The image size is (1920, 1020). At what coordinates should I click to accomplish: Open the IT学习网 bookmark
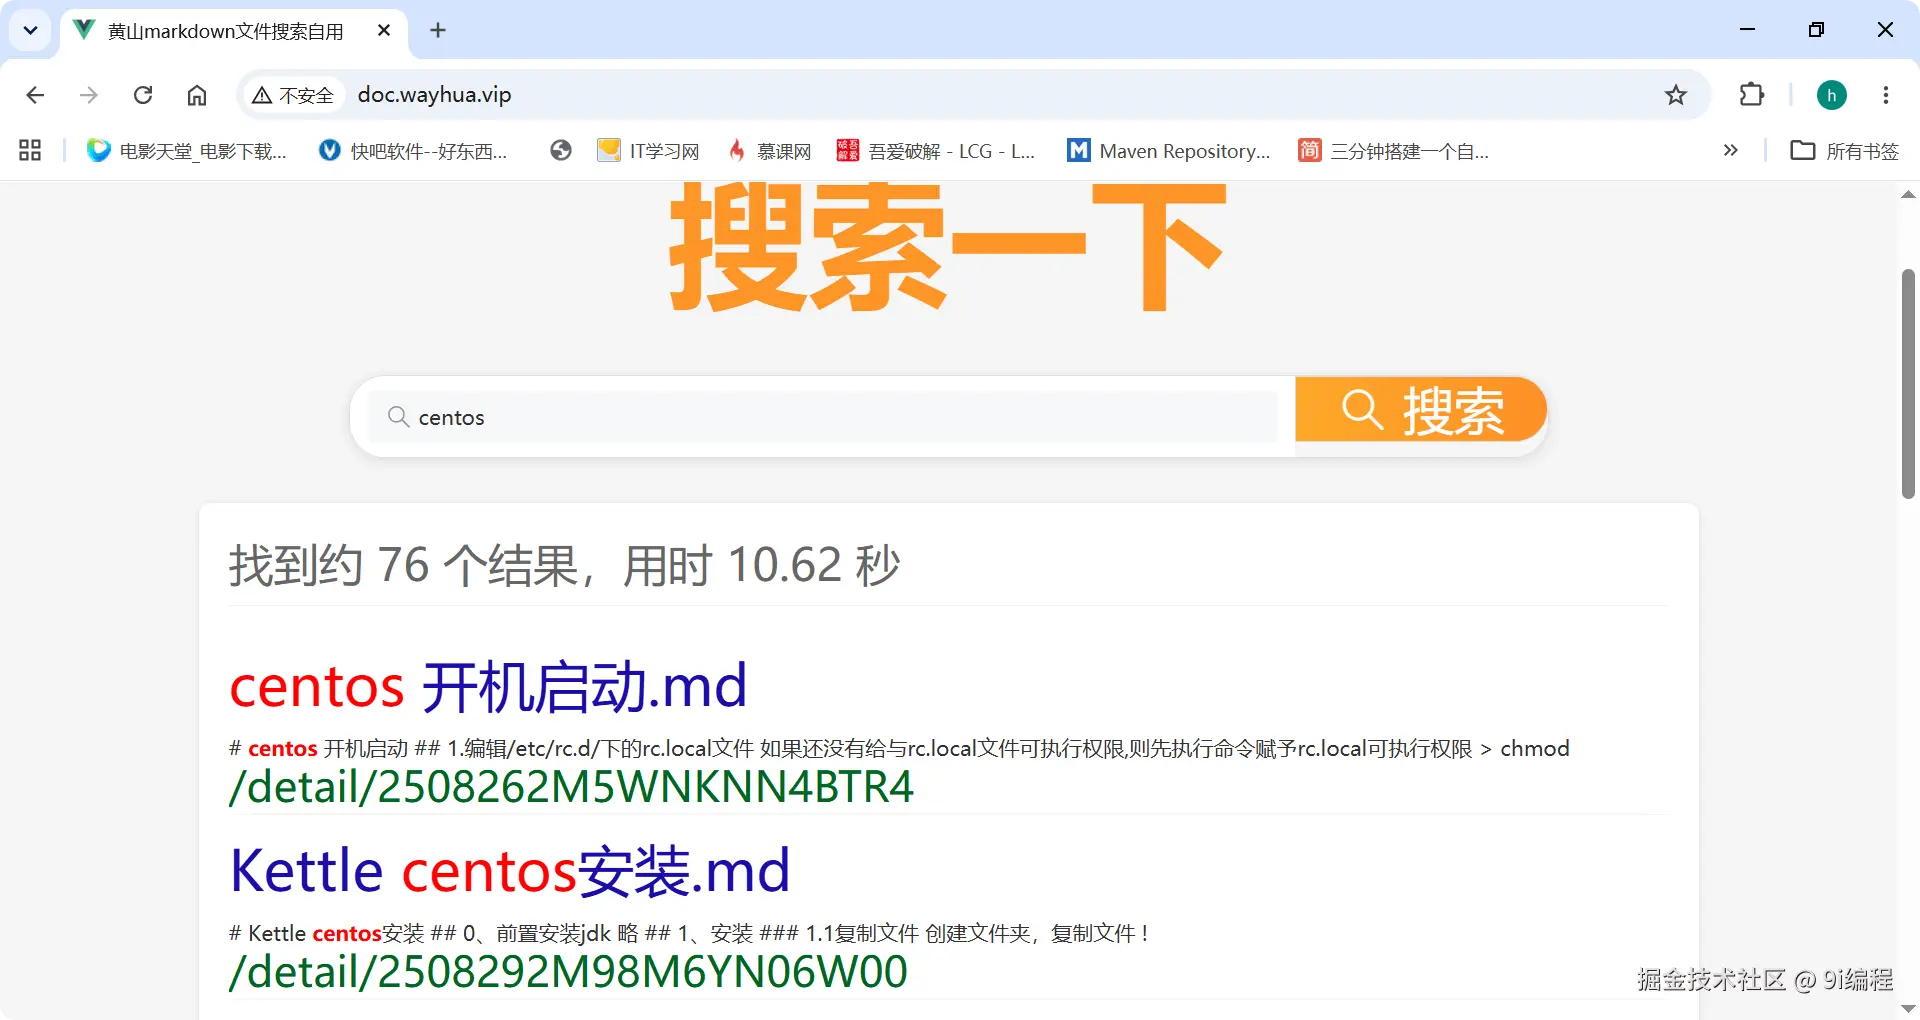(x=648, y=151)
